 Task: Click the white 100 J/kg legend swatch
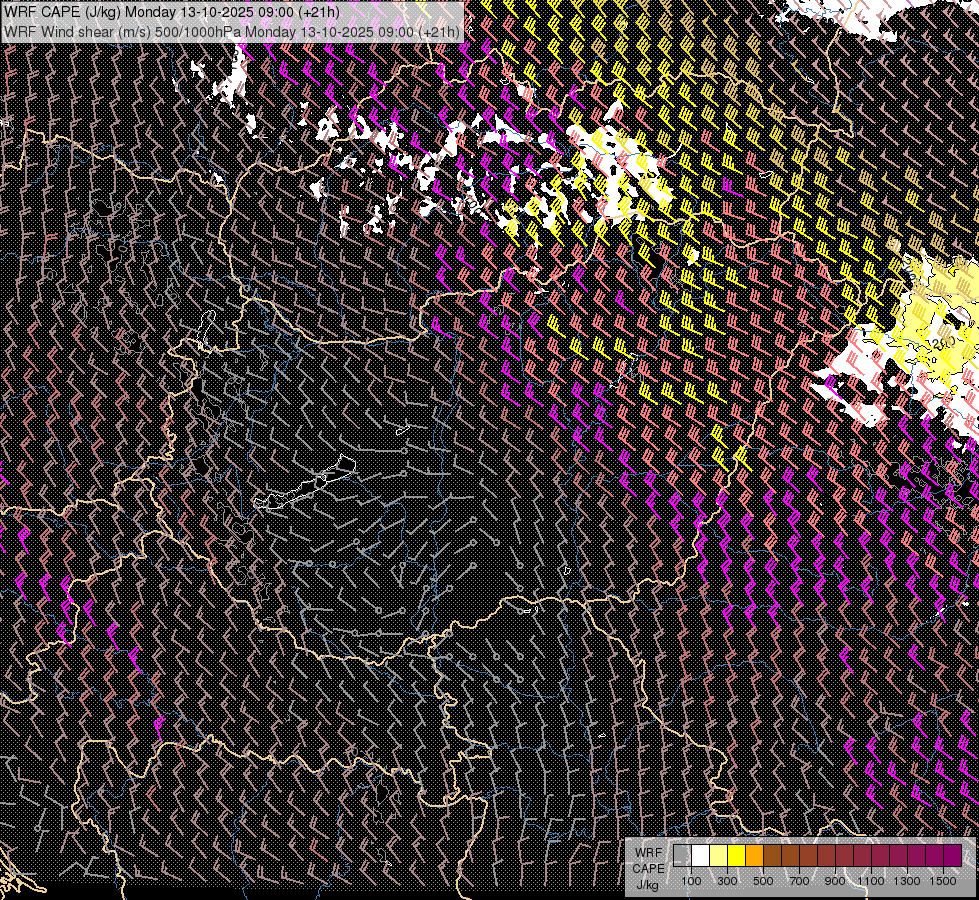coord(700,856)
